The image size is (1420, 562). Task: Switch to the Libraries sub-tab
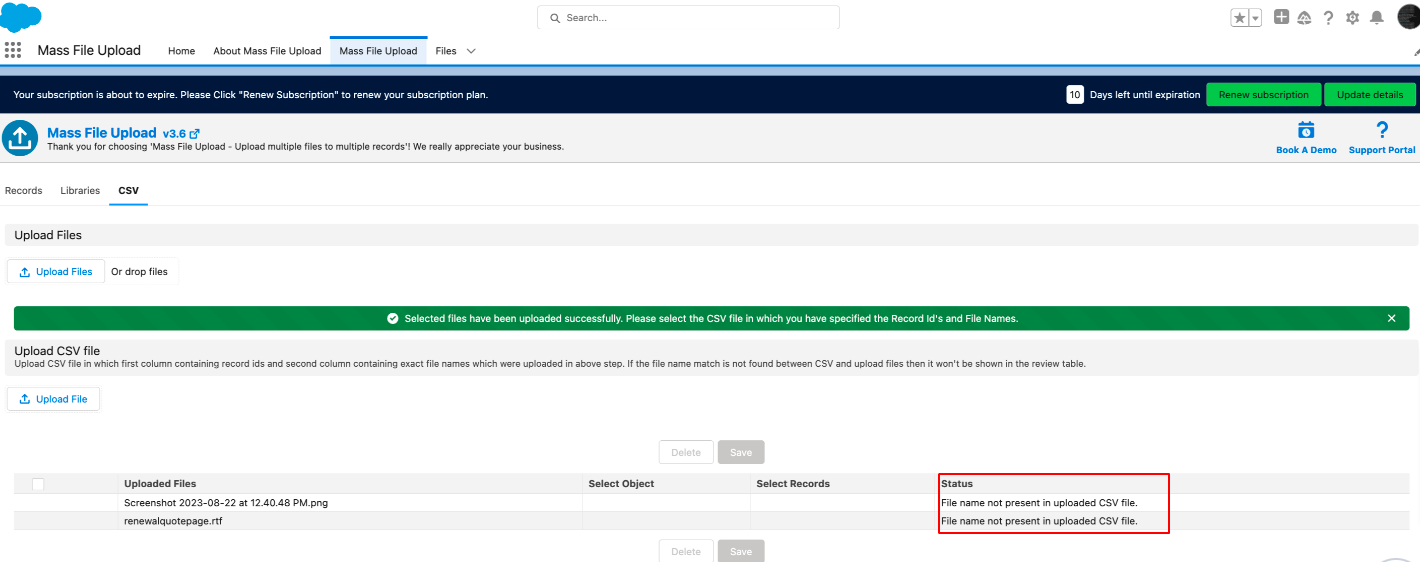(80, 190)
